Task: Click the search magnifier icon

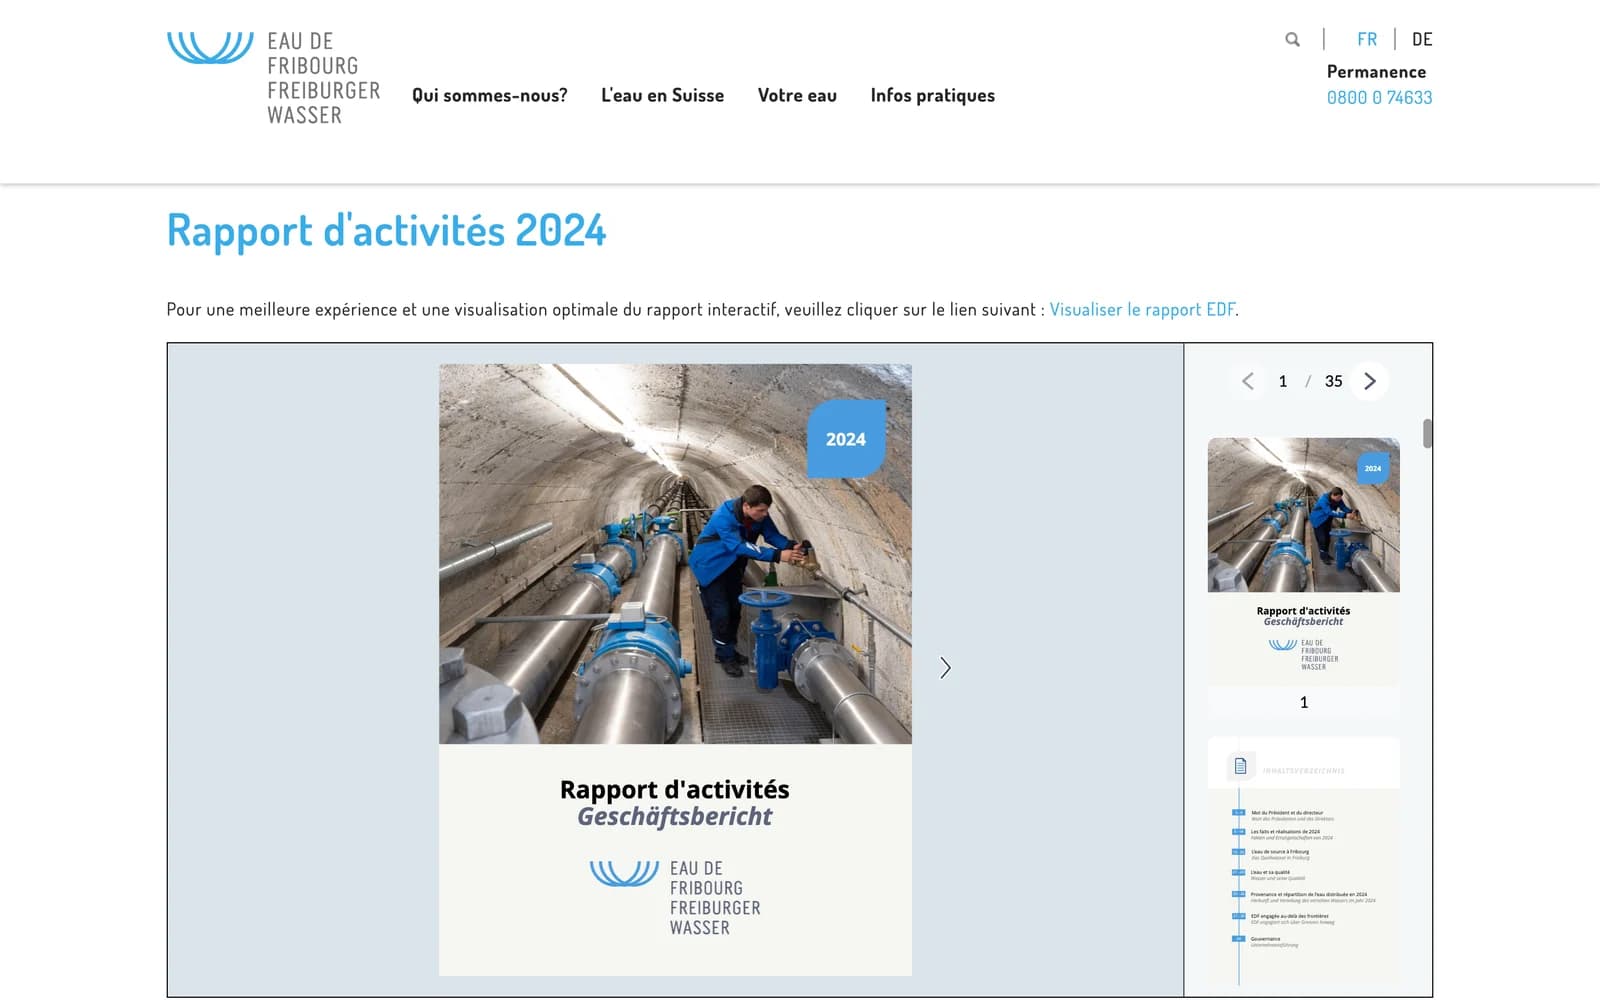Action: [1292, 40]
